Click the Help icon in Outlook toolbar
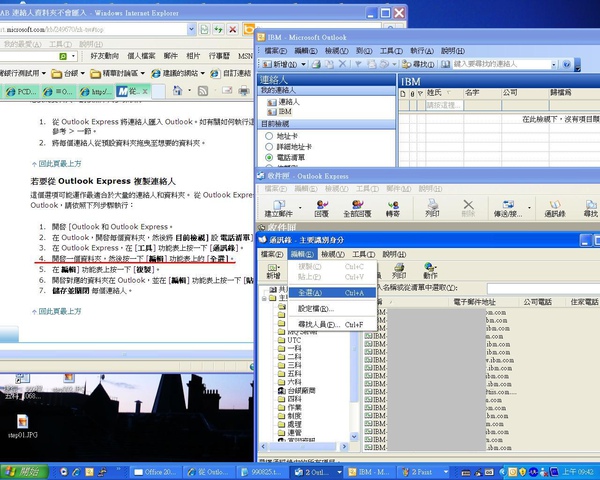 tap(567, 64)
